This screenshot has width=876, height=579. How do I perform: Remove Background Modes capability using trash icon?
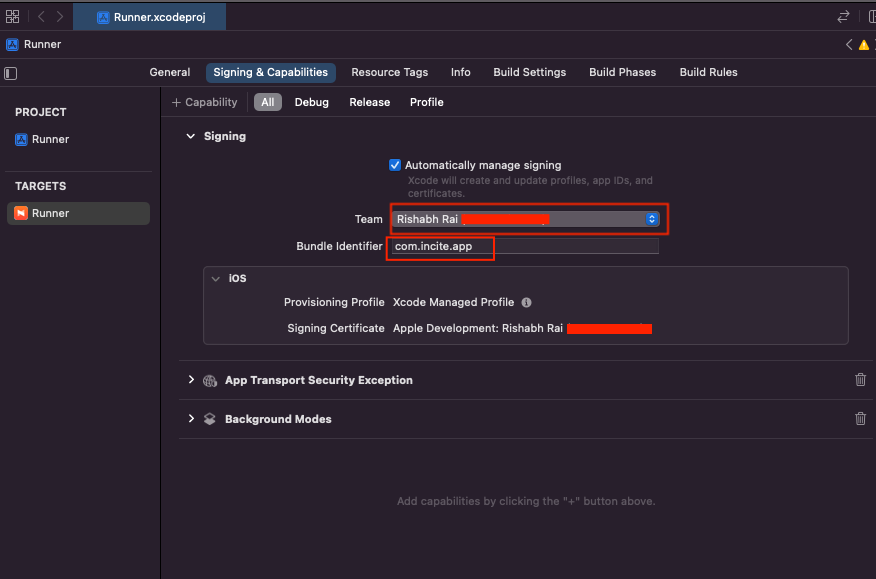coord(860,419)
